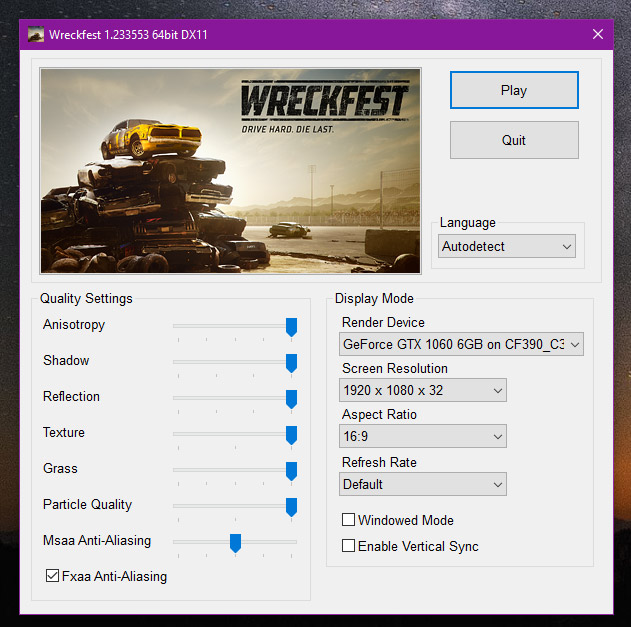
Task: Click the Wreckfest icon in title bar
Action: [x=36, y=35]
